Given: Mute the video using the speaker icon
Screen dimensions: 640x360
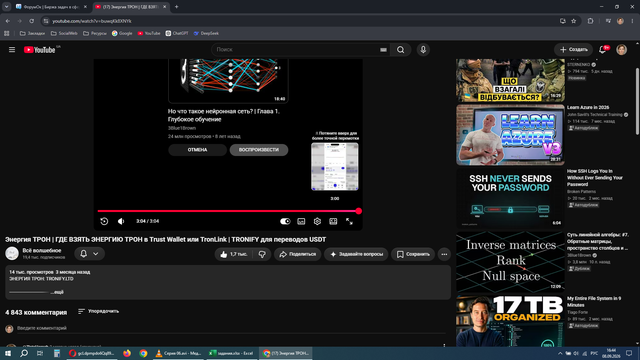Looking at the screenshot, I should click(121, 221).
